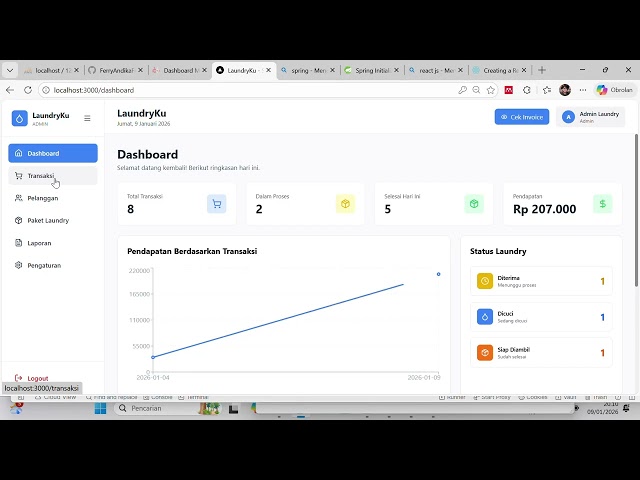The height and width of the screenshot is (480, 640).
Task: Click the Rp 207.000 revenue value
Action: [x=544, y=209]
